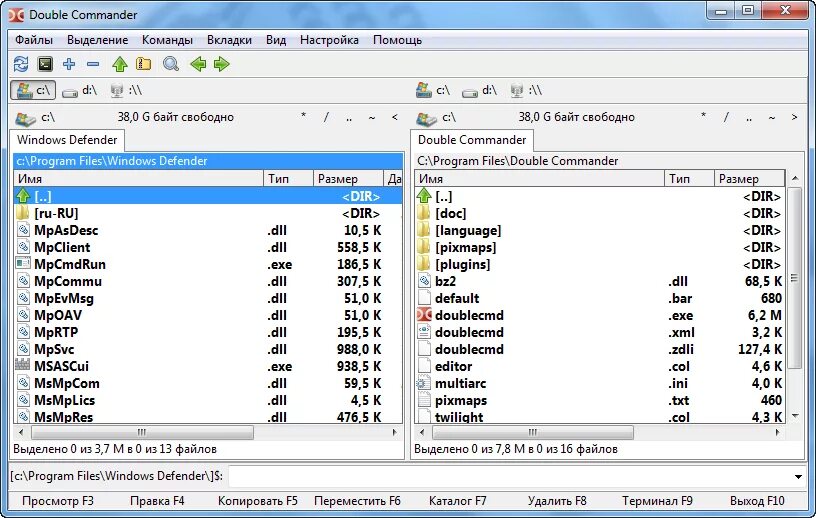Viewport: 816px width, 518px height.
Task: Open the Команды menu
Action: (167, 40)
